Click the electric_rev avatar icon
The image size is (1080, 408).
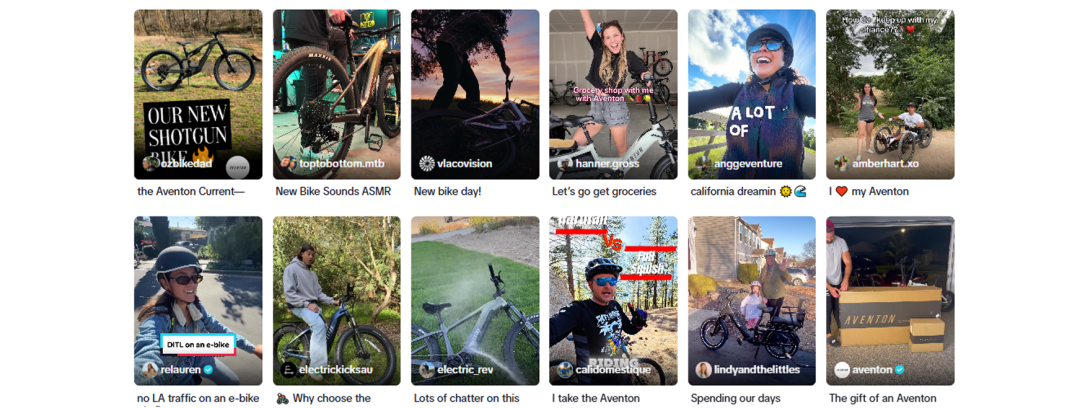pos(427,370)
